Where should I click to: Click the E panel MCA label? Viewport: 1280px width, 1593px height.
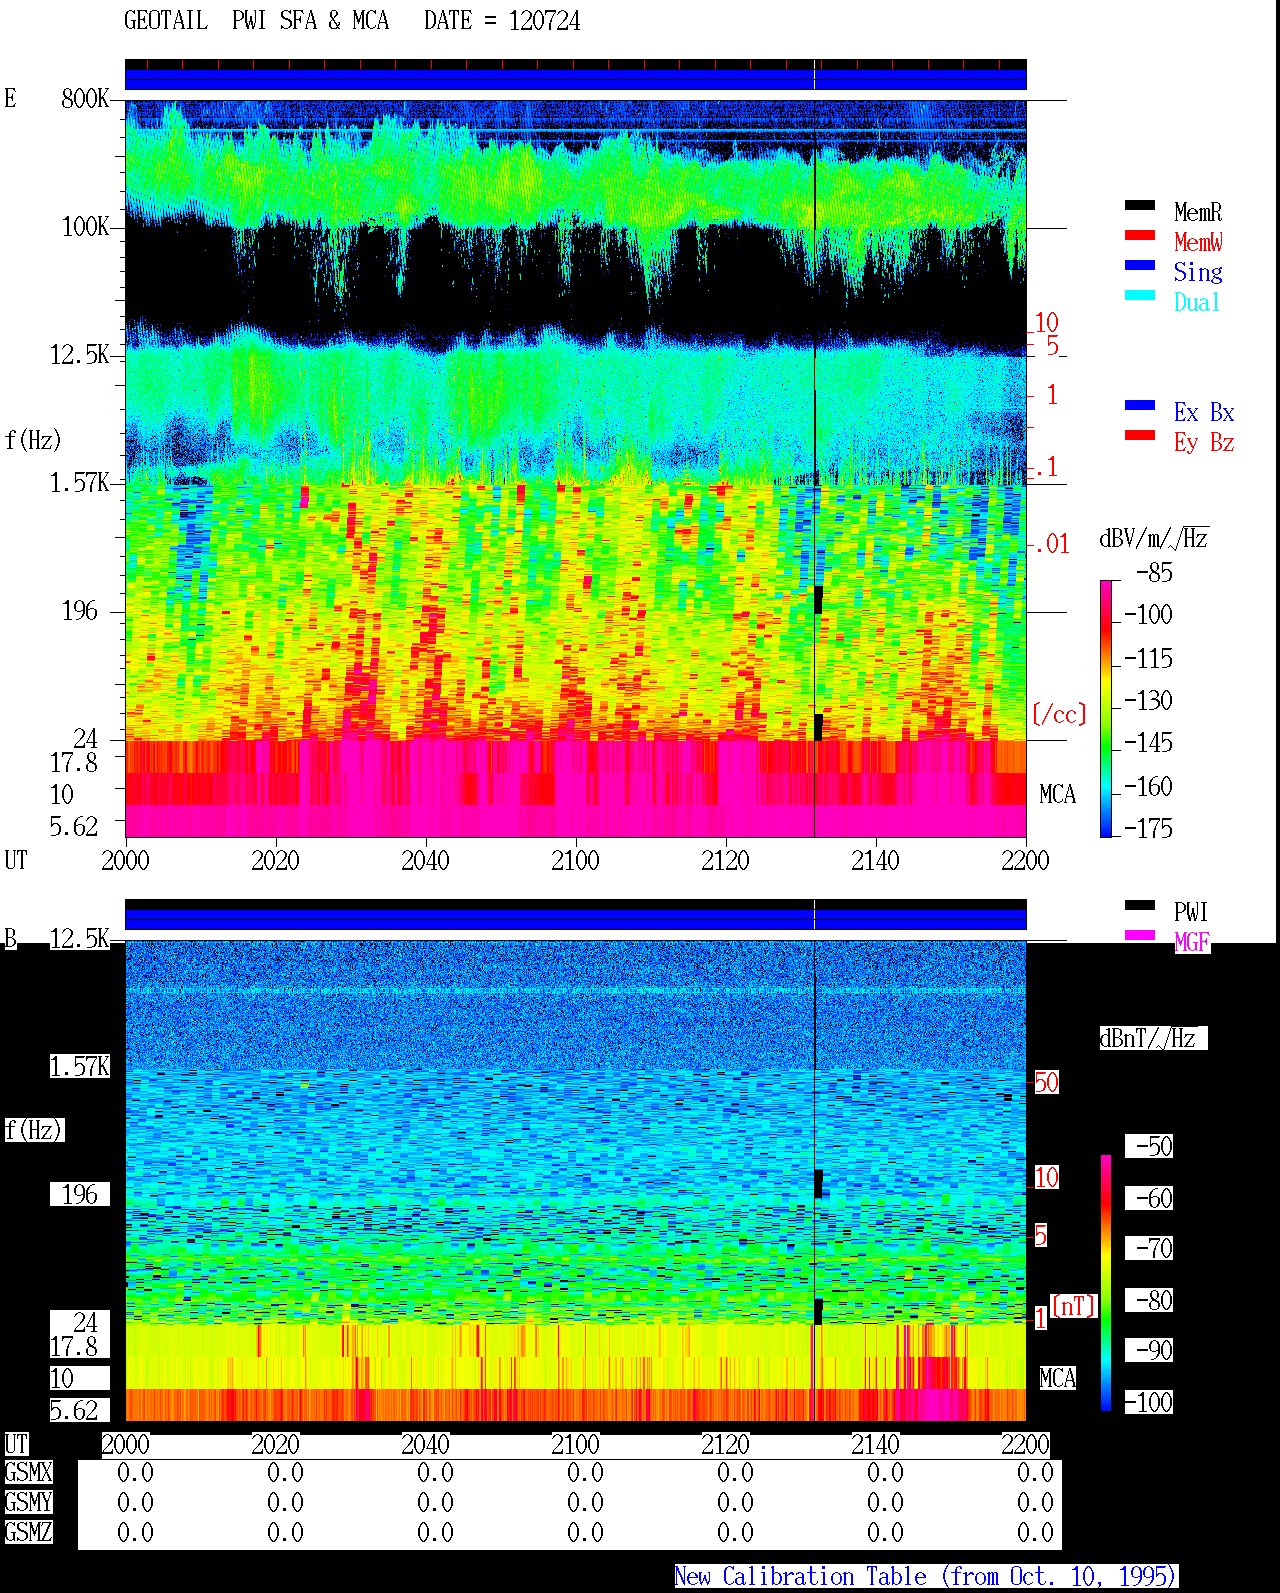(x=1057, y=795)
